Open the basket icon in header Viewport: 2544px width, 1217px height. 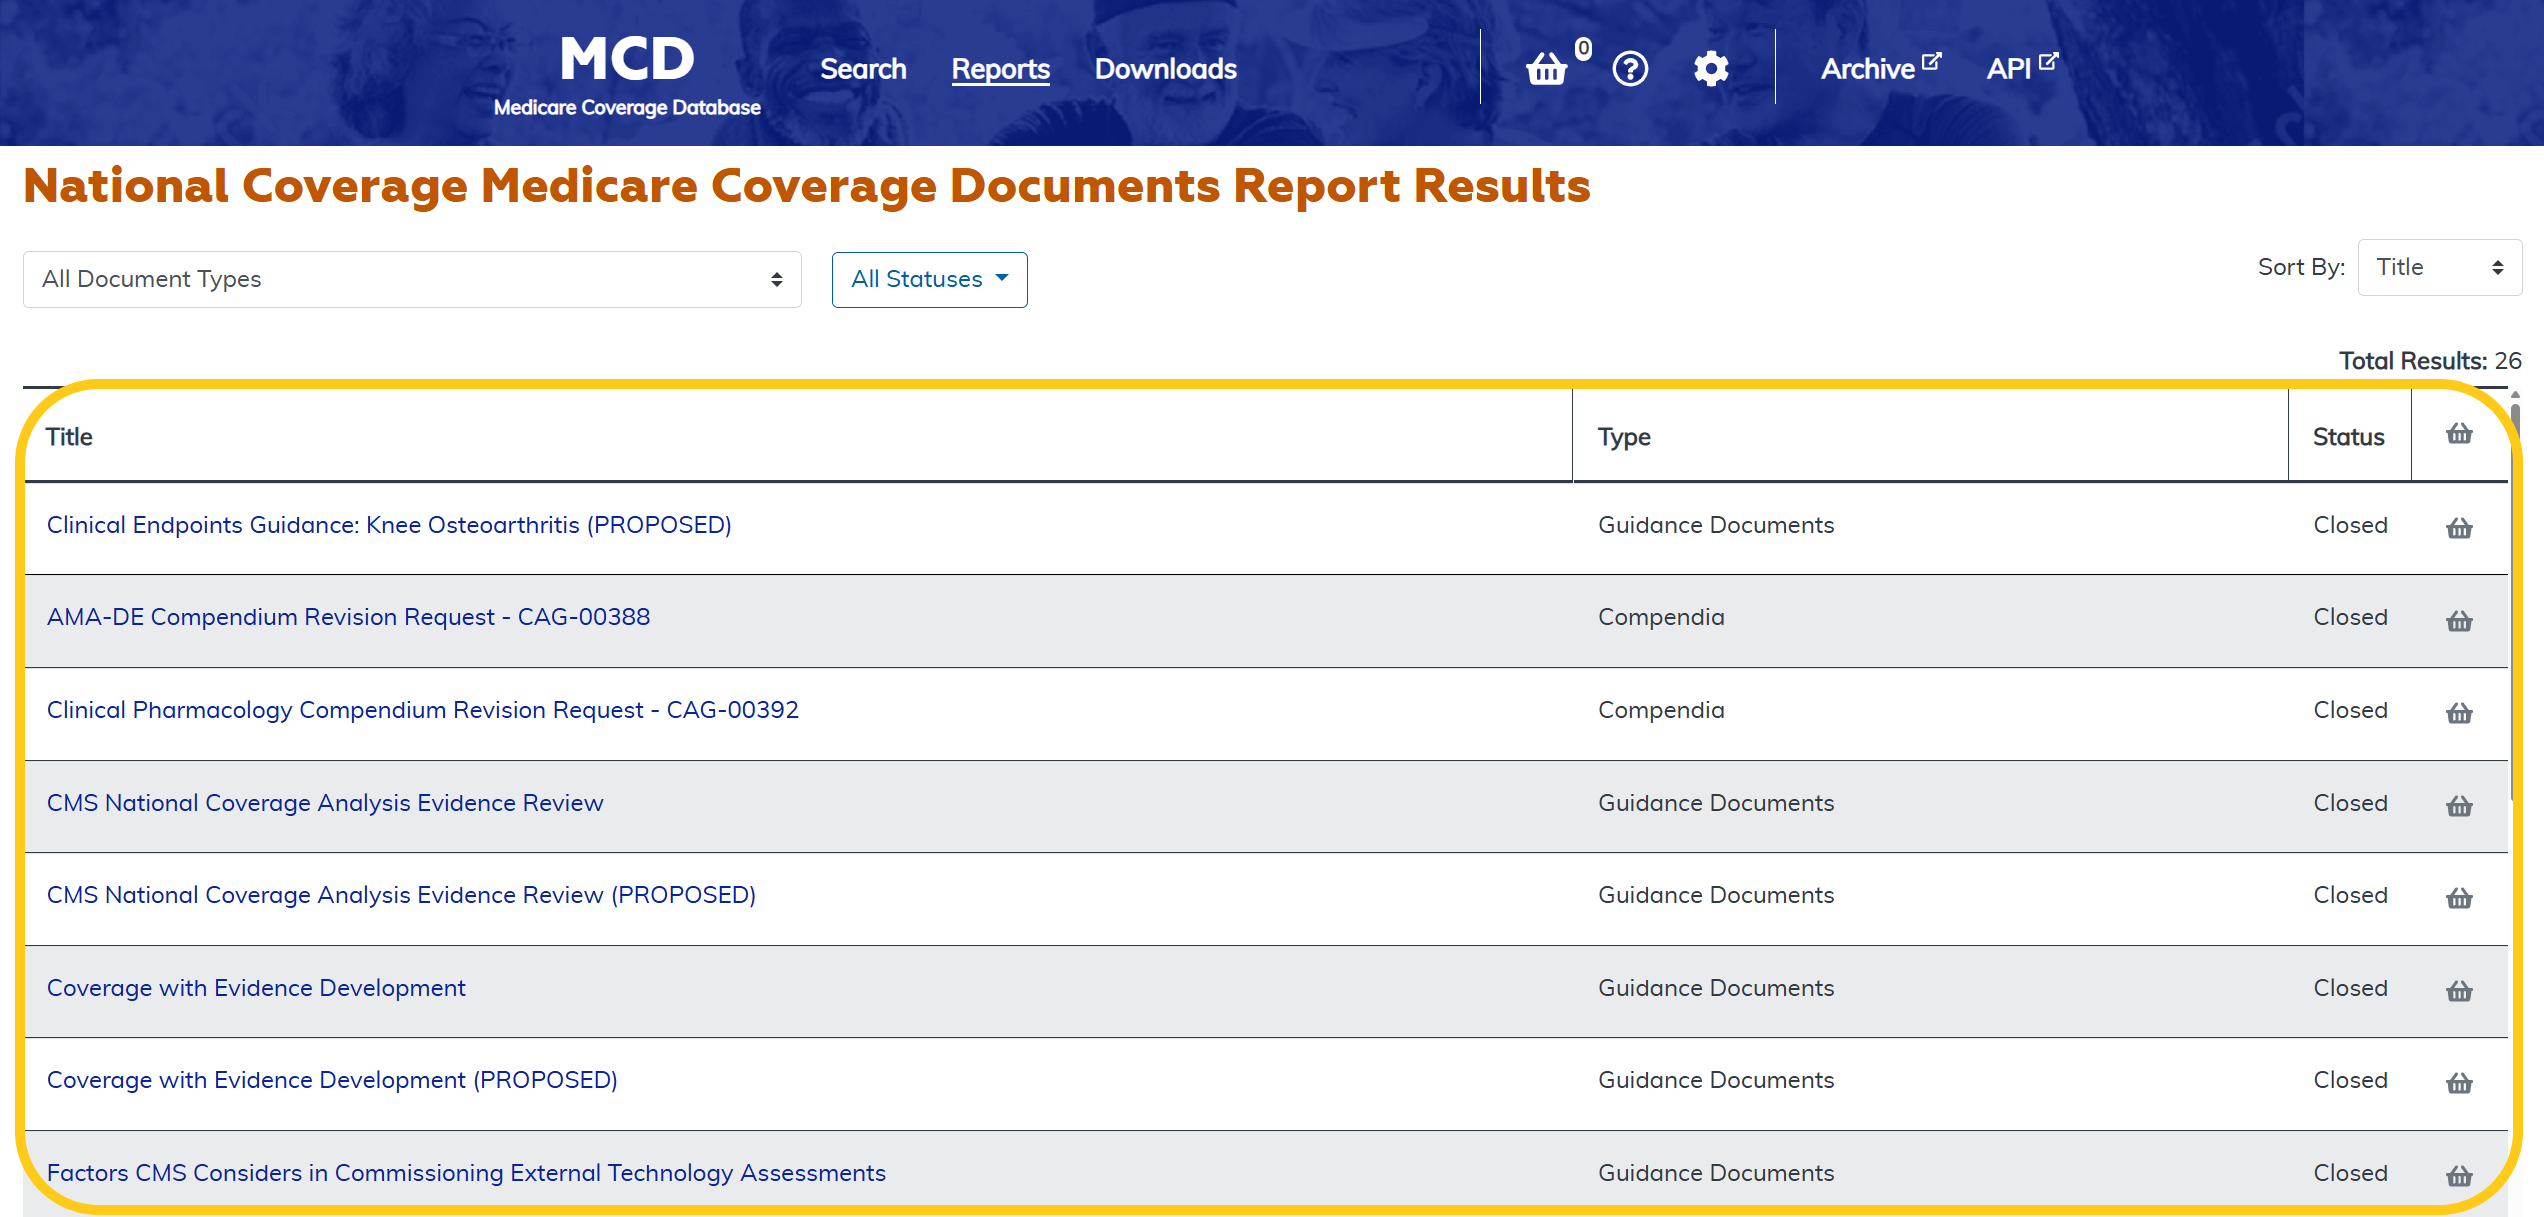pyautogui.click(x=1546, y=69)
